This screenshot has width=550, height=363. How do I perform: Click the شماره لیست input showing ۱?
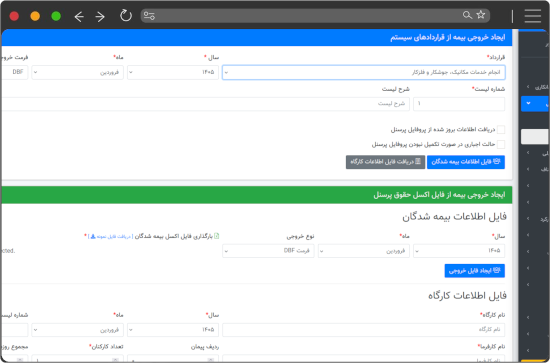459,104
